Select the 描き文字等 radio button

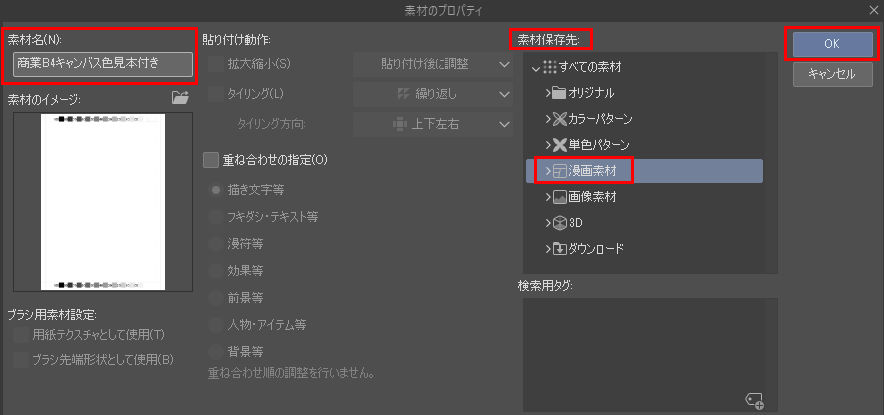coord(215,190)
